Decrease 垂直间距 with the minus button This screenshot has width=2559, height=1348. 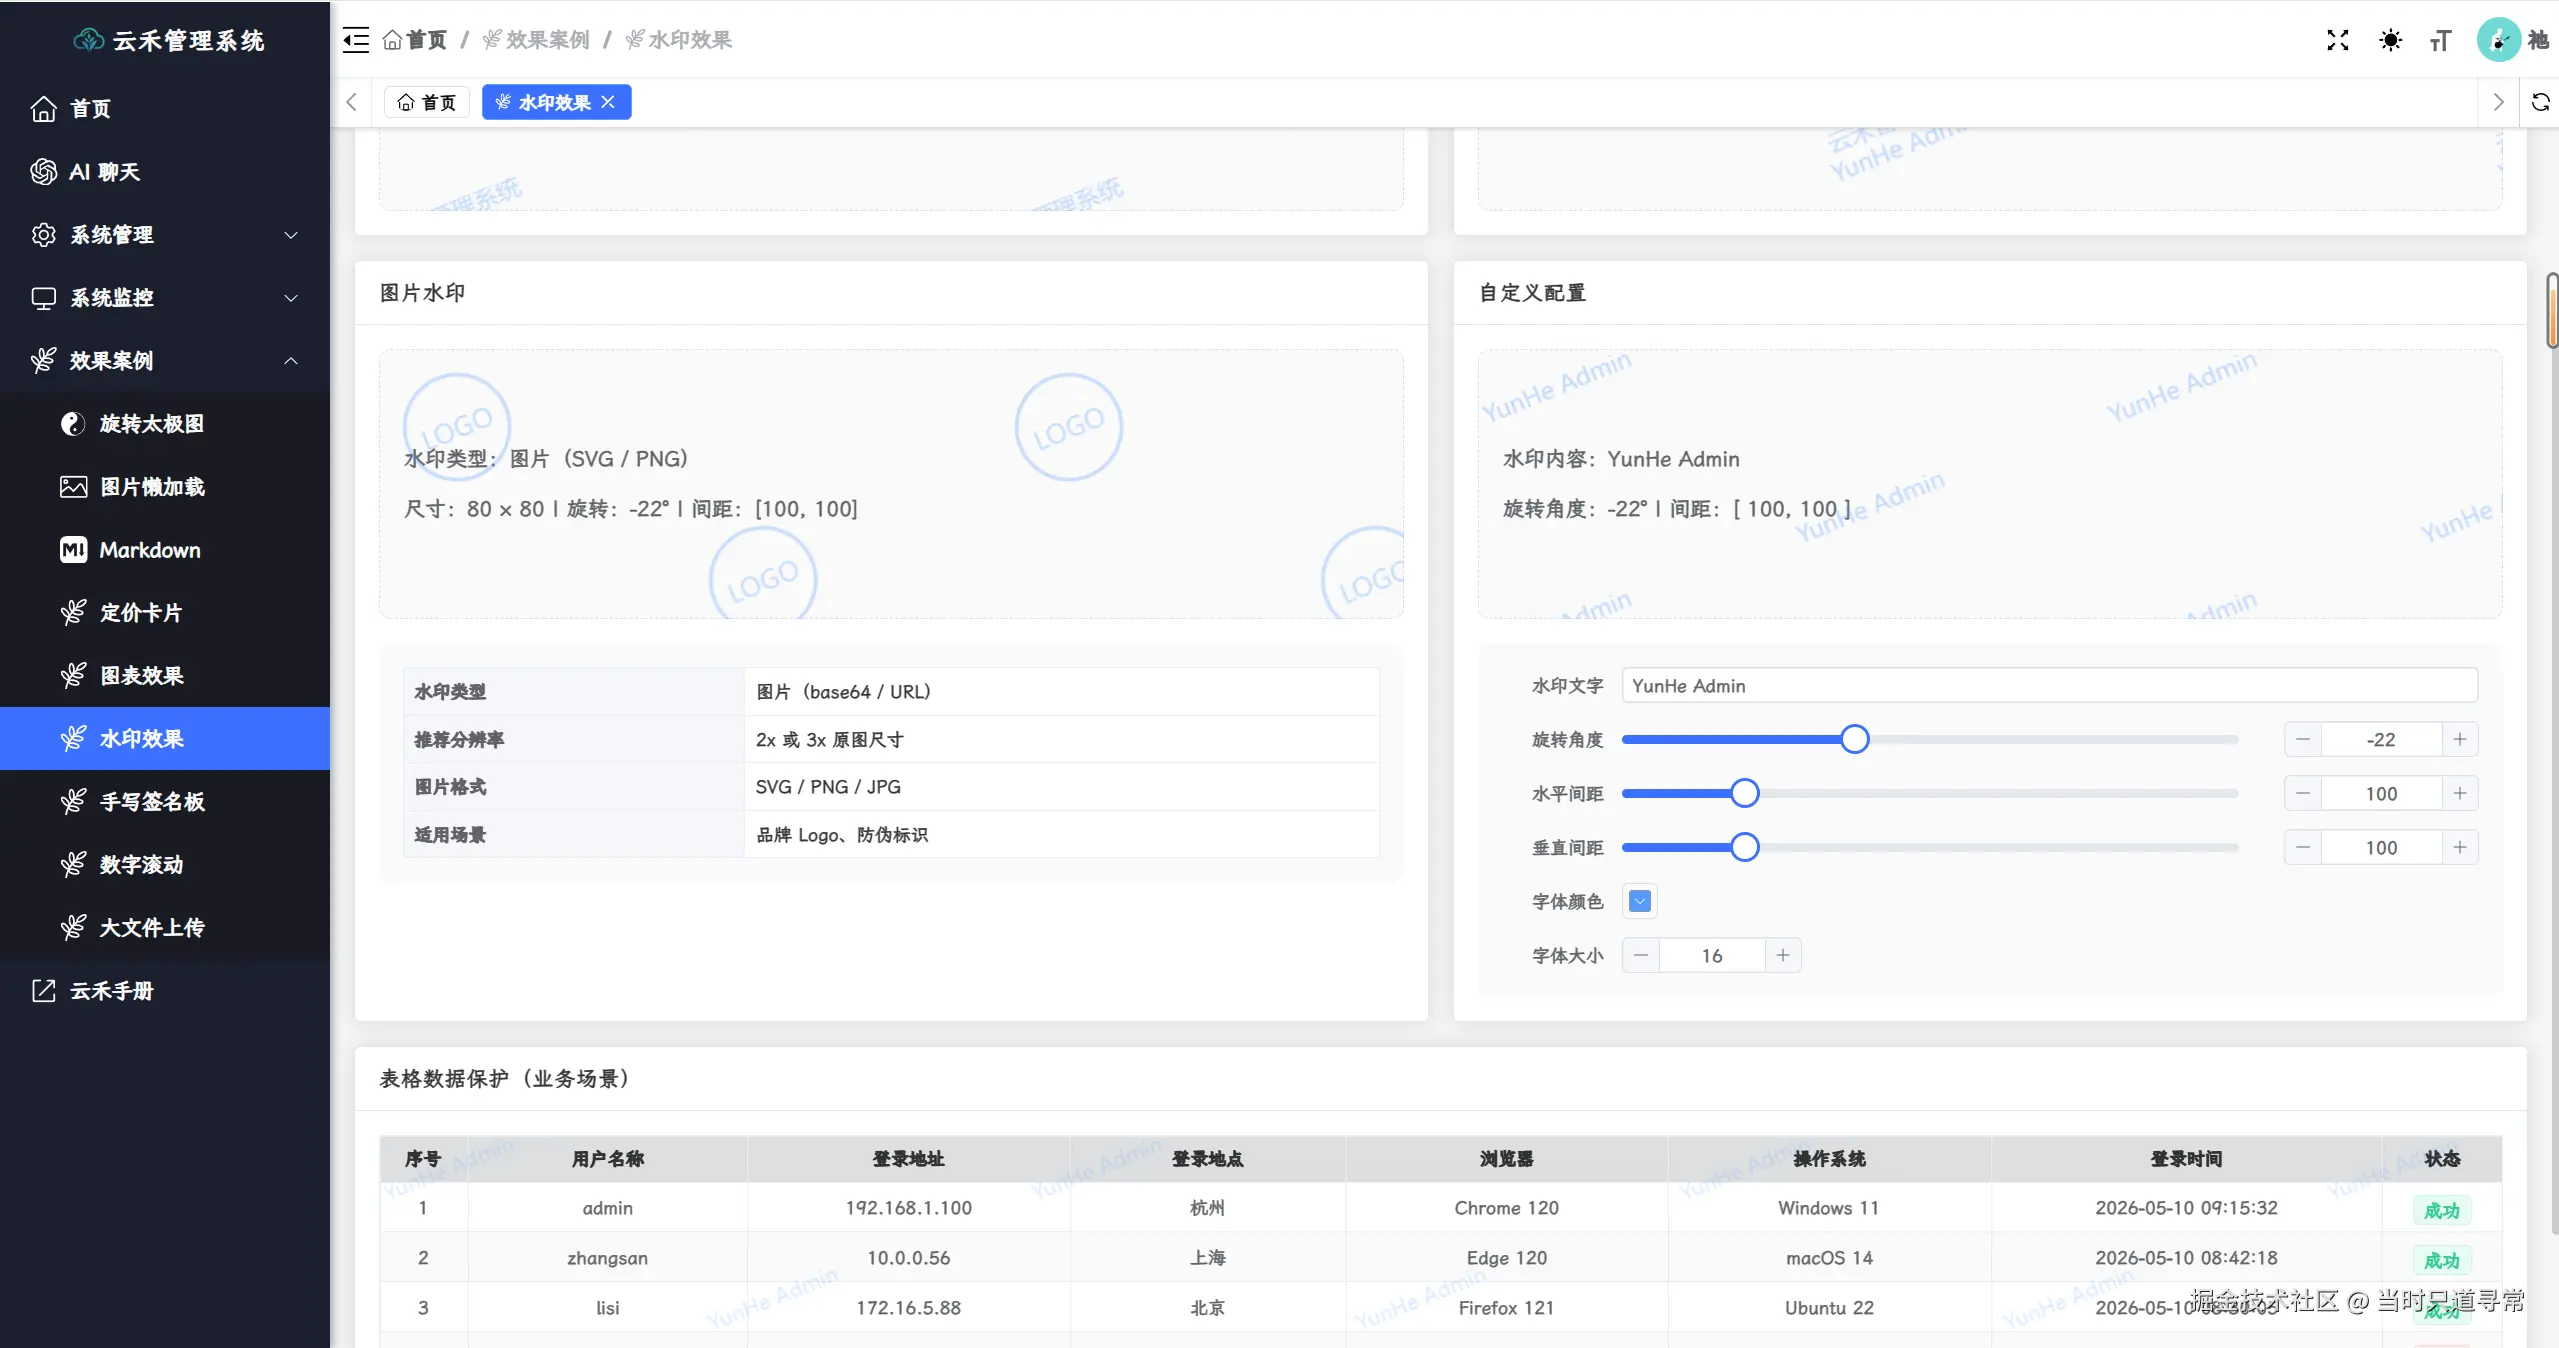point(2303,848)
